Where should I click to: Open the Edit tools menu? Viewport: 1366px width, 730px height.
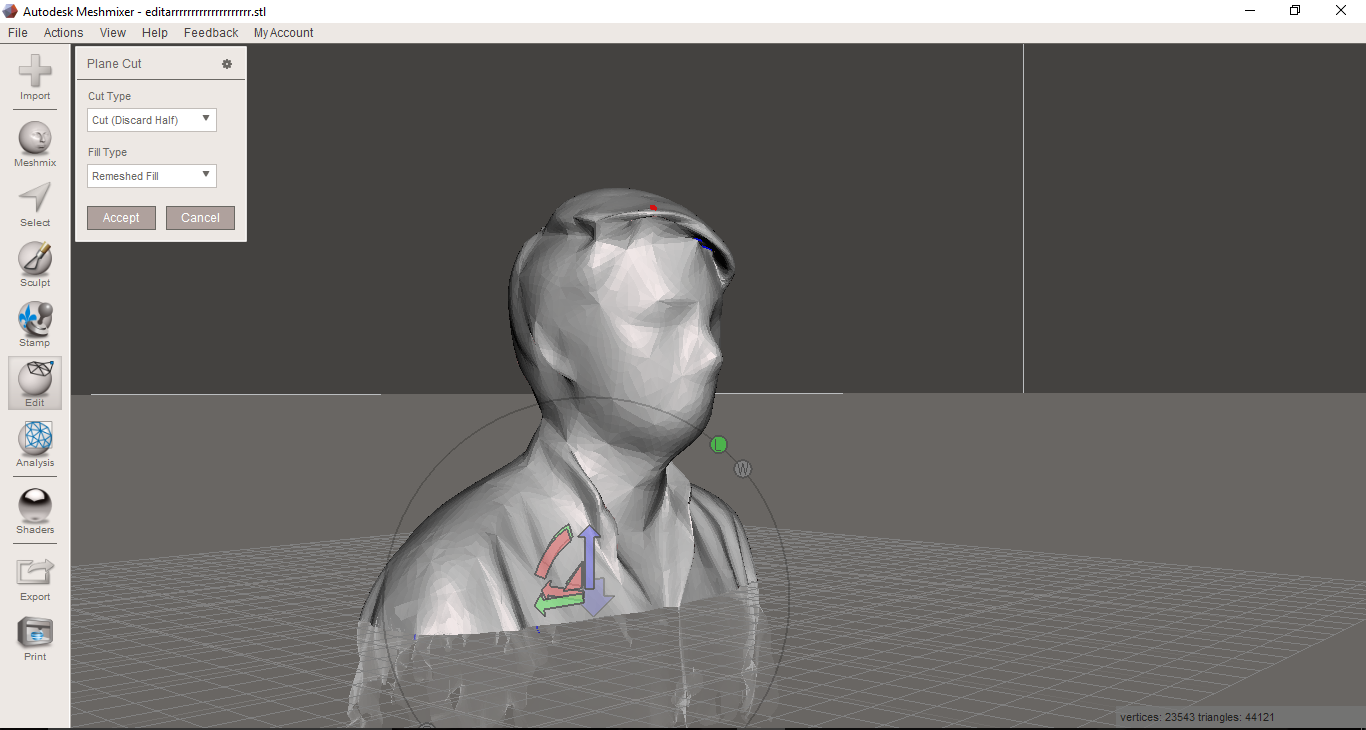35,384
